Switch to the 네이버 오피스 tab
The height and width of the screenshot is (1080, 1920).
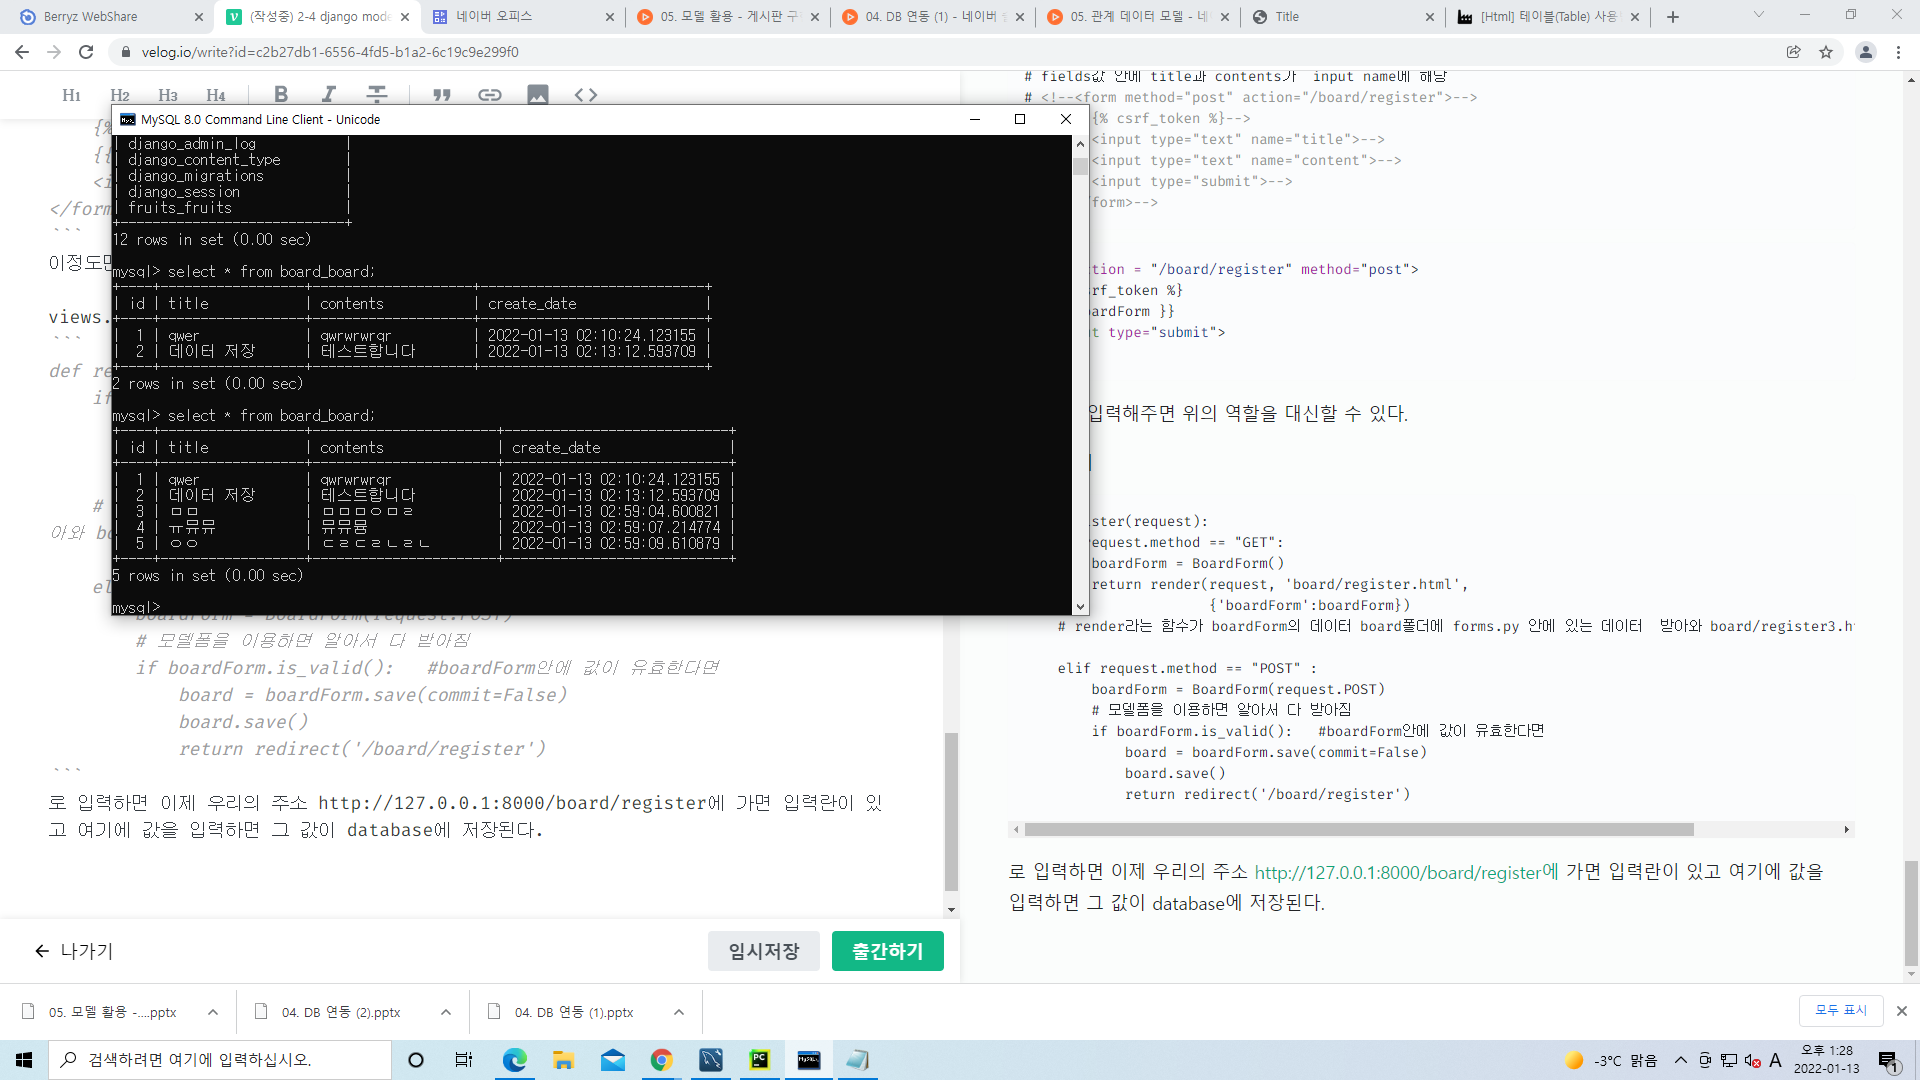tap(495, 16)
